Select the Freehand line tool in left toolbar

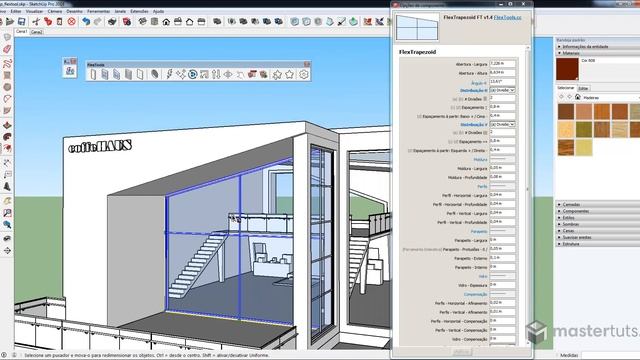(x=7, y=63)
